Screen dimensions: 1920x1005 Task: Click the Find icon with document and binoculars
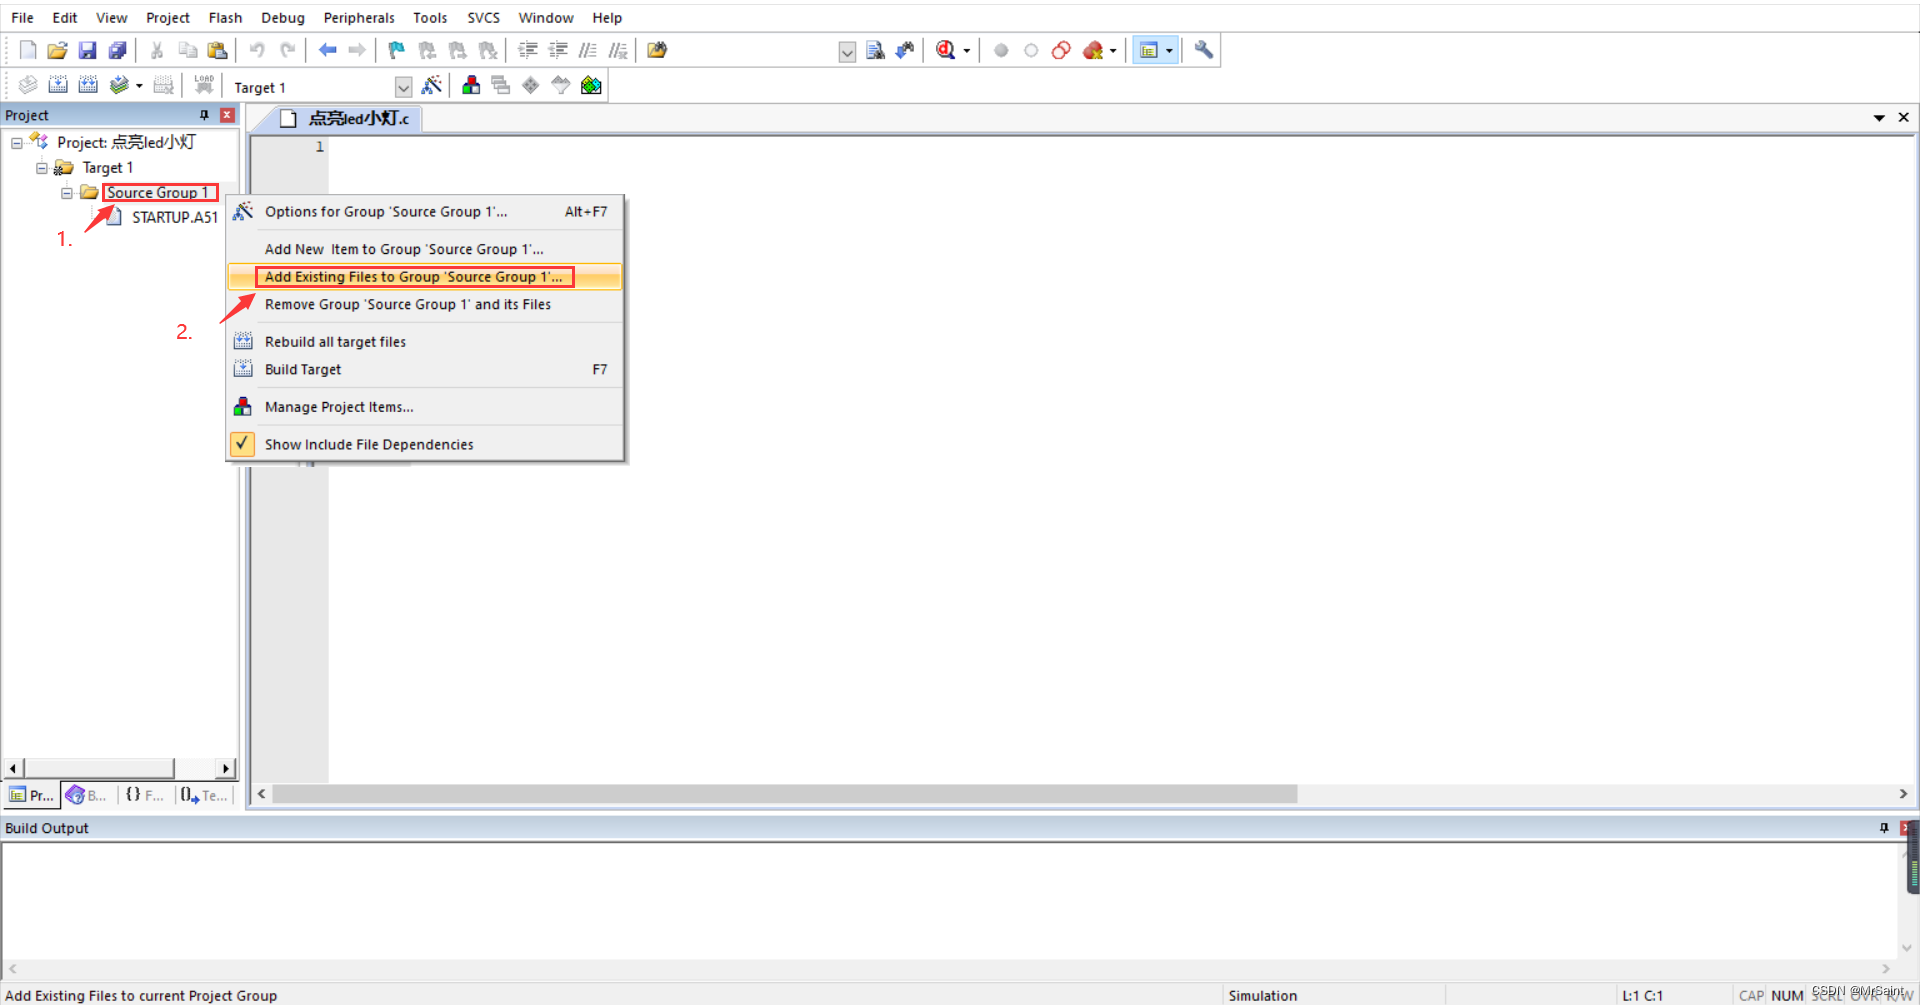point(875,50)
